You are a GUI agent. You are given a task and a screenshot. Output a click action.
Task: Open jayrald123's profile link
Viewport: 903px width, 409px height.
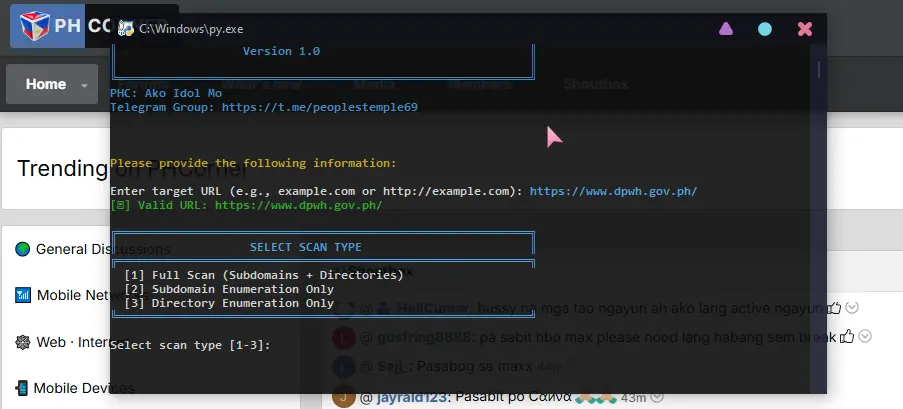click(x=414, y=397)
